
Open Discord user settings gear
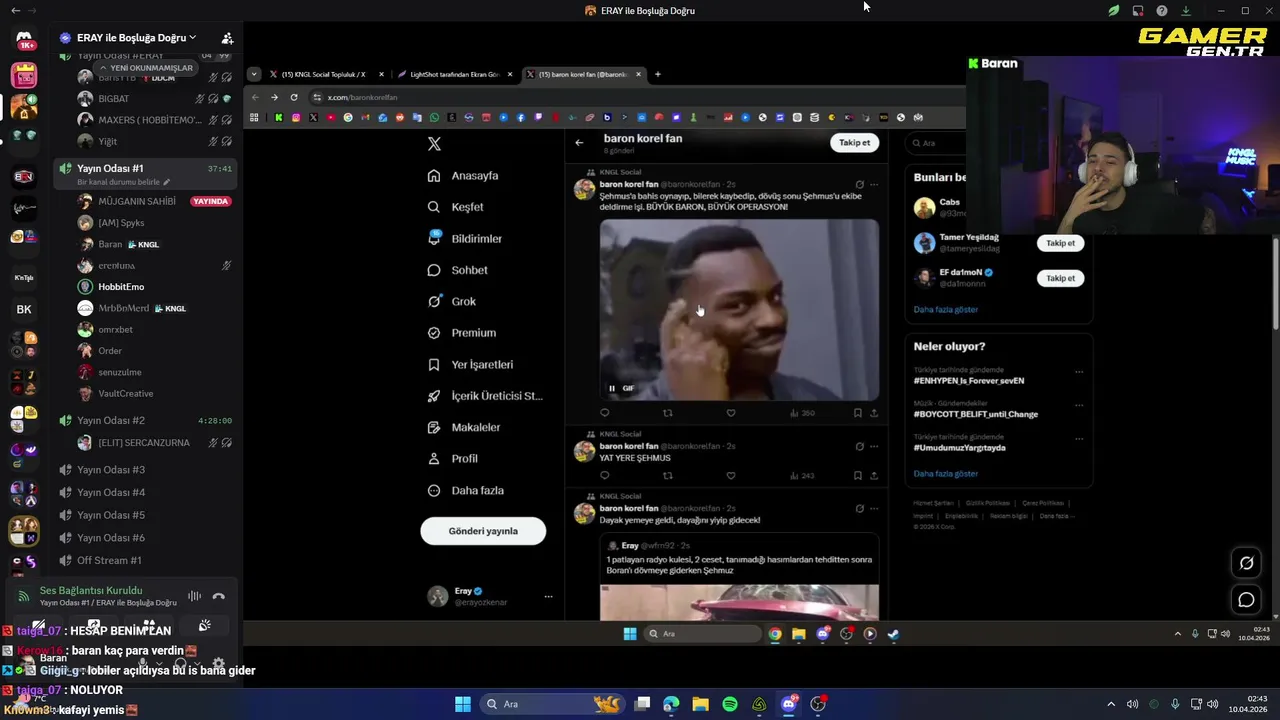(x=219, y=662)
